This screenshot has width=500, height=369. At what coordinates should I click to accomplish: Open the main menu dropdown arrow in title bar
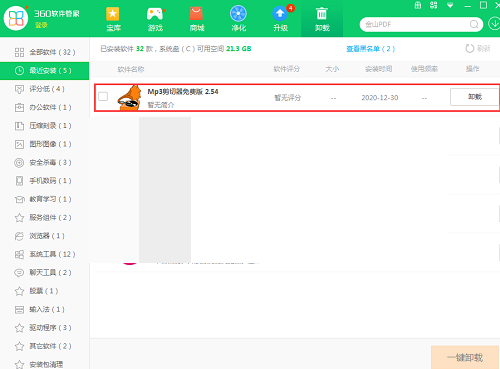(450, 5)
